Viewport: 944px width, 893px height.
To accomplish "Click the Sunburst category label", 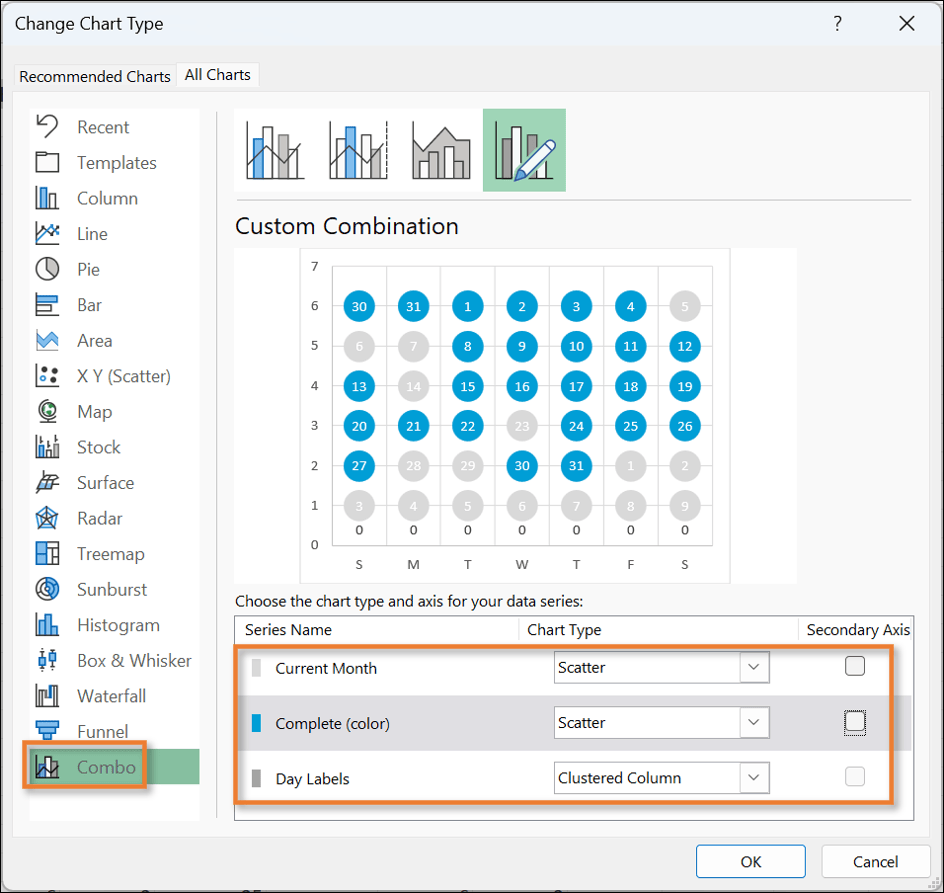I will tap(112, 590).
